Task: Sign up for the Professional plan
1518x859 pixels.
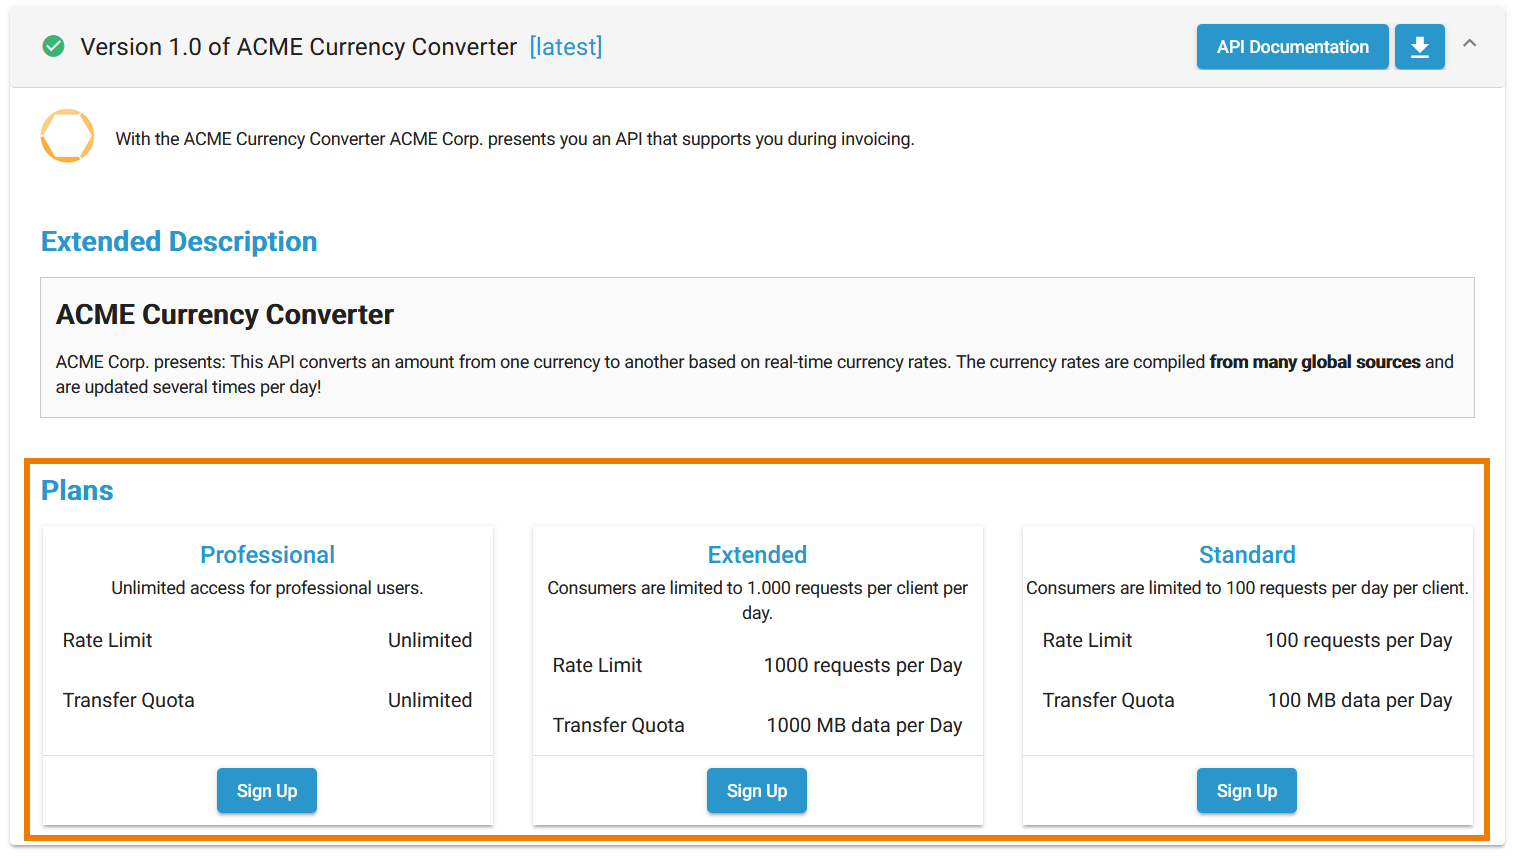Action: coord(267,791)
